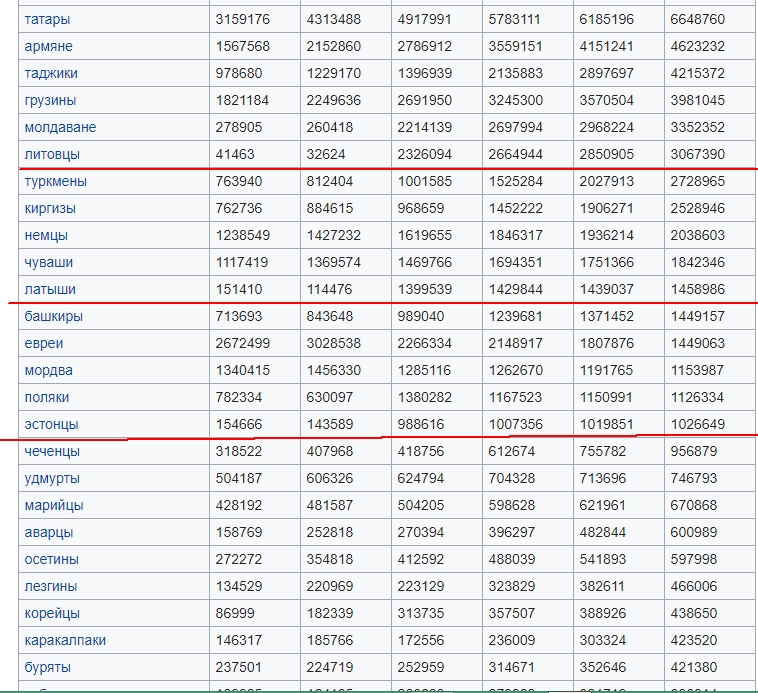Open the корейцы link

tap(52, 614)
